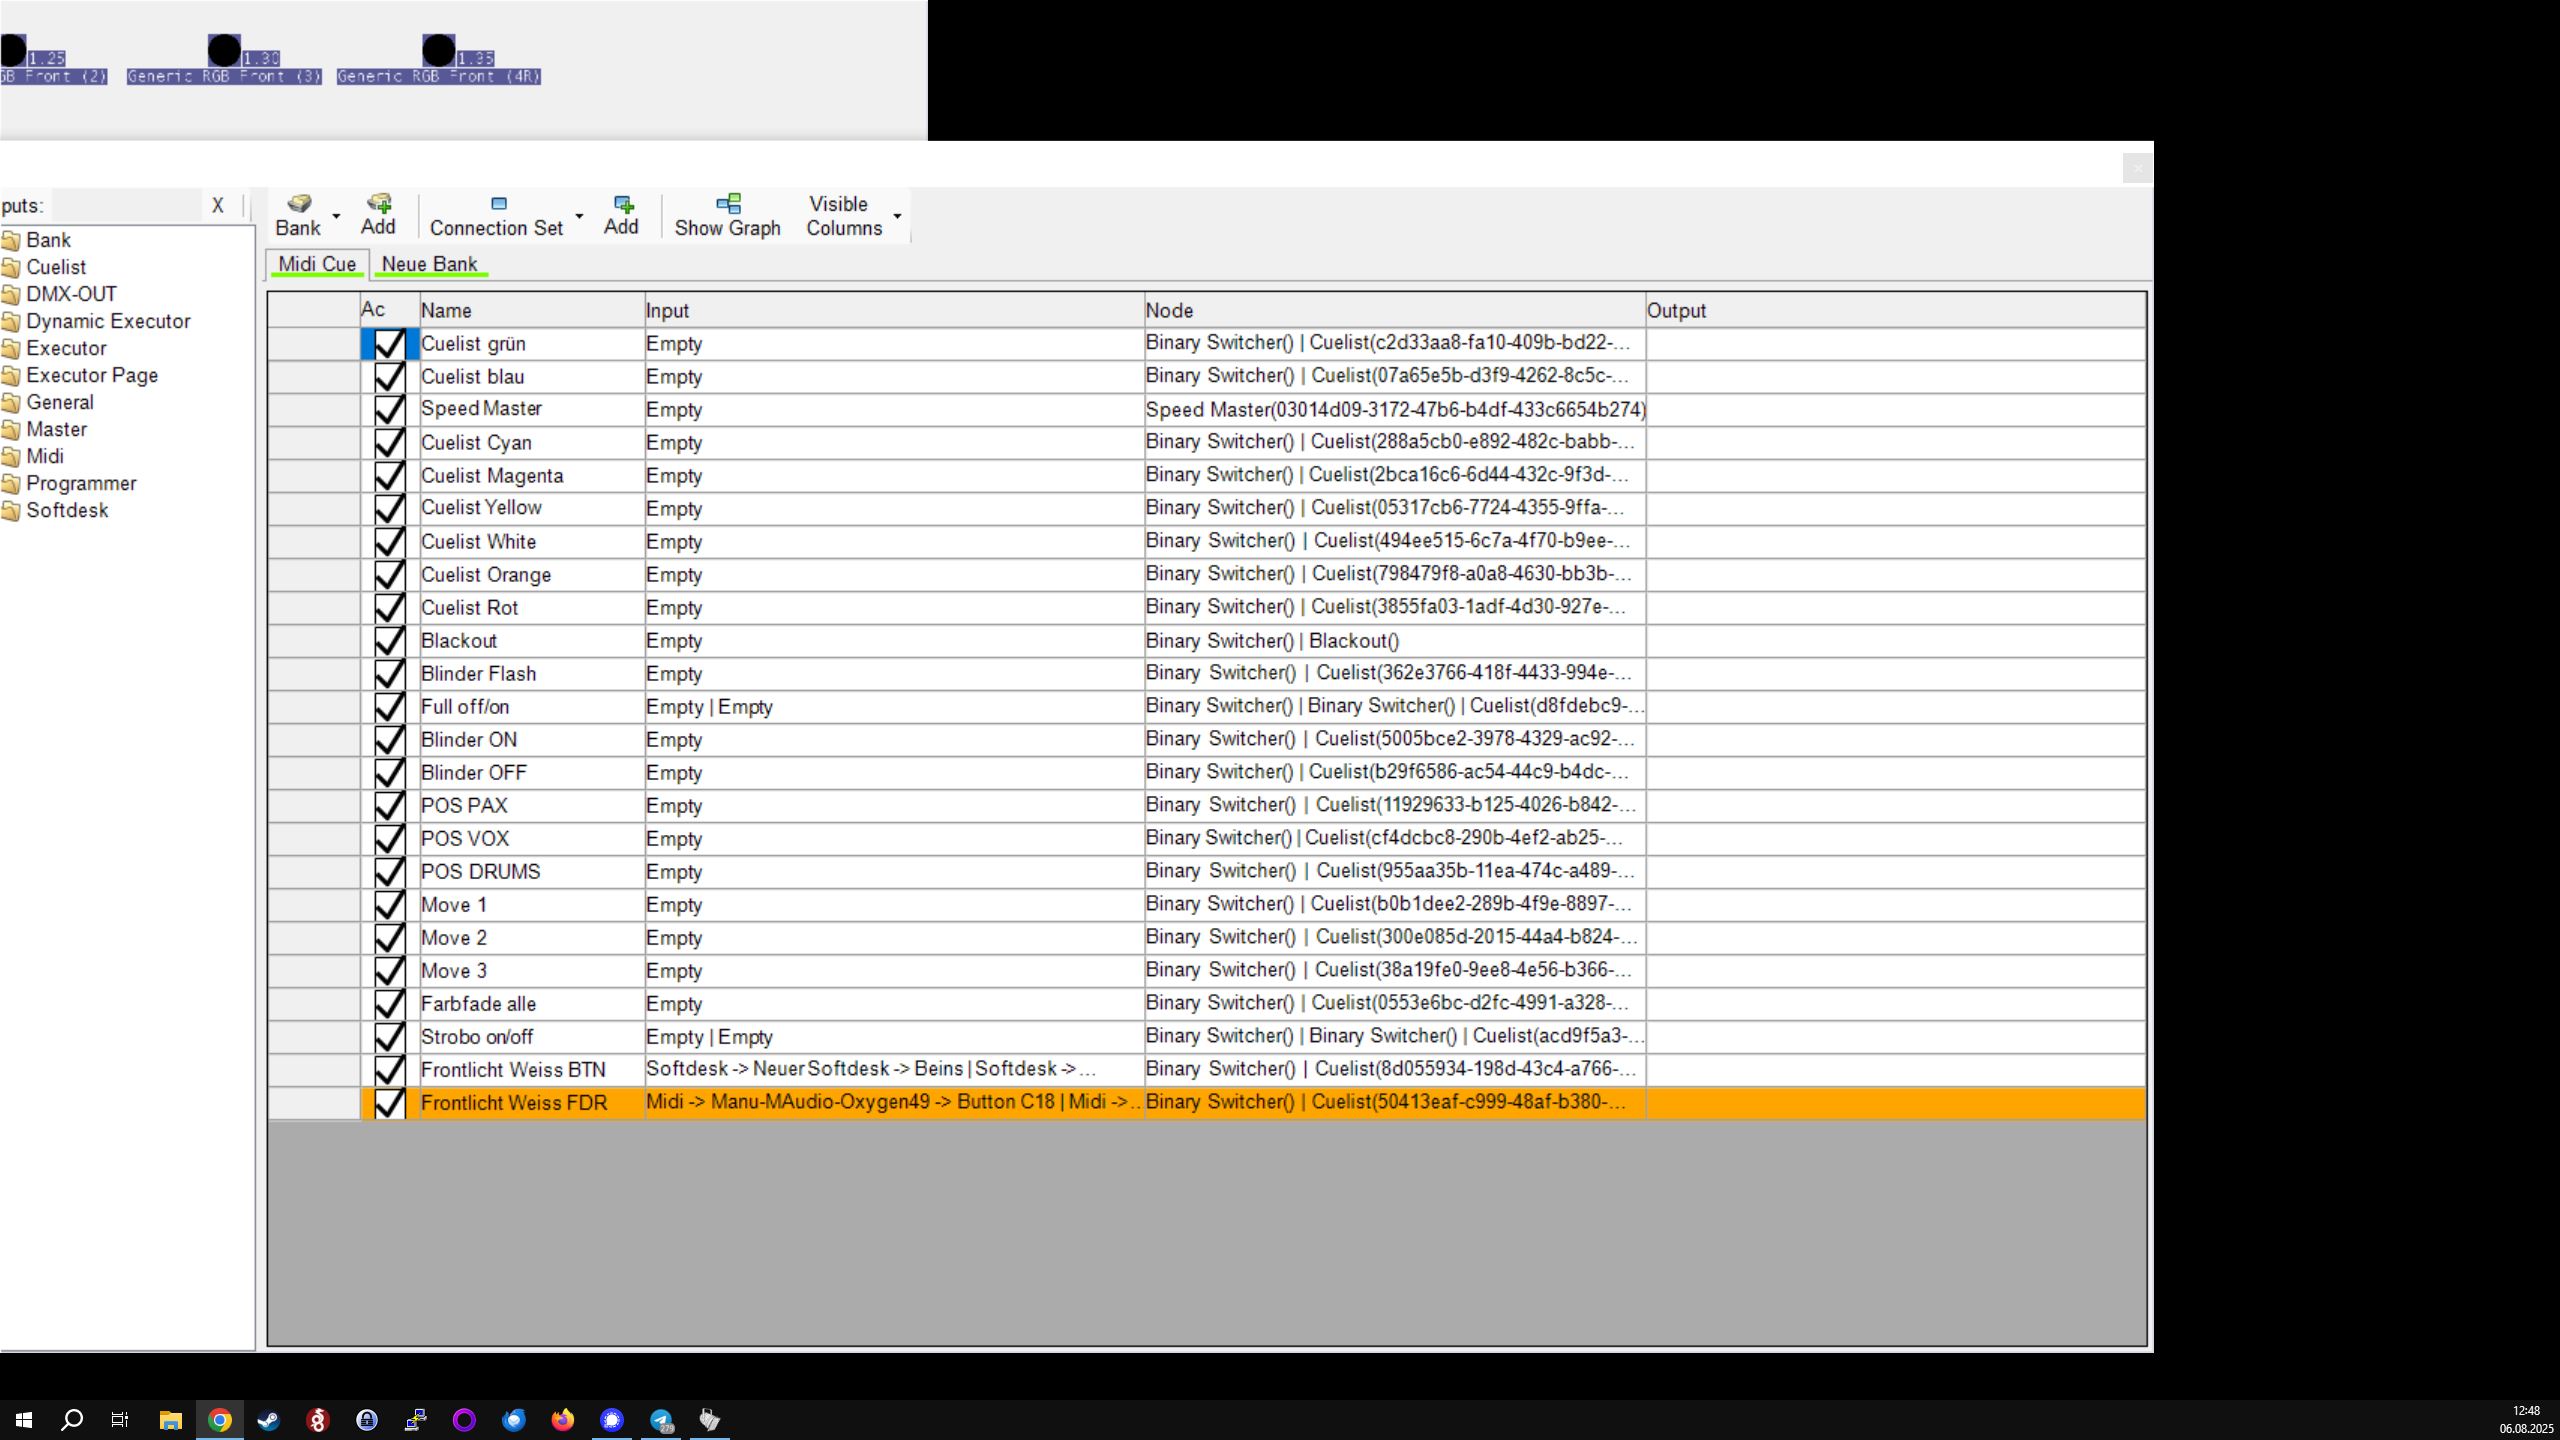This screenshot has height=1440, width=2560.
Task: Open Chrome from the taskbar
Action: tap(220, 1419)
